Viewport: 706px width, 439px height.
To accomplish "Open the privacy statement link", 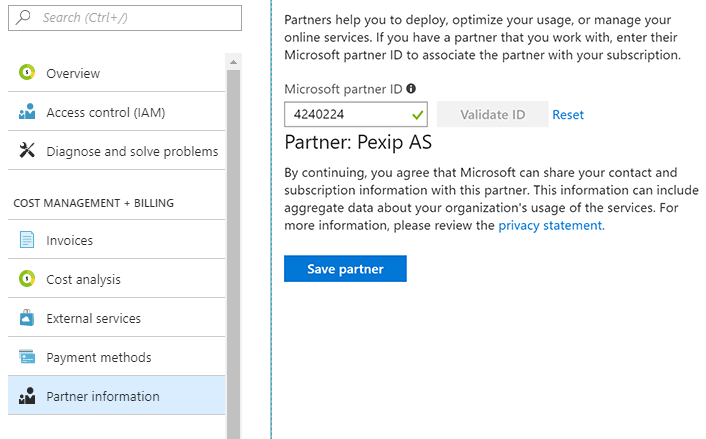I will coord(550,226).
